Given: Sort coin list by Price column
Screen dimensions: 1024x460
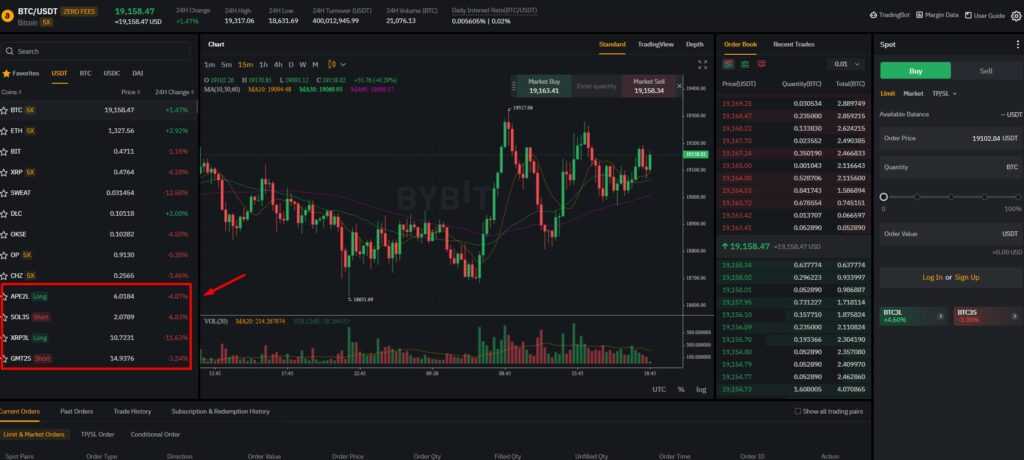Looking at the screenshot, I should [131, 92].
